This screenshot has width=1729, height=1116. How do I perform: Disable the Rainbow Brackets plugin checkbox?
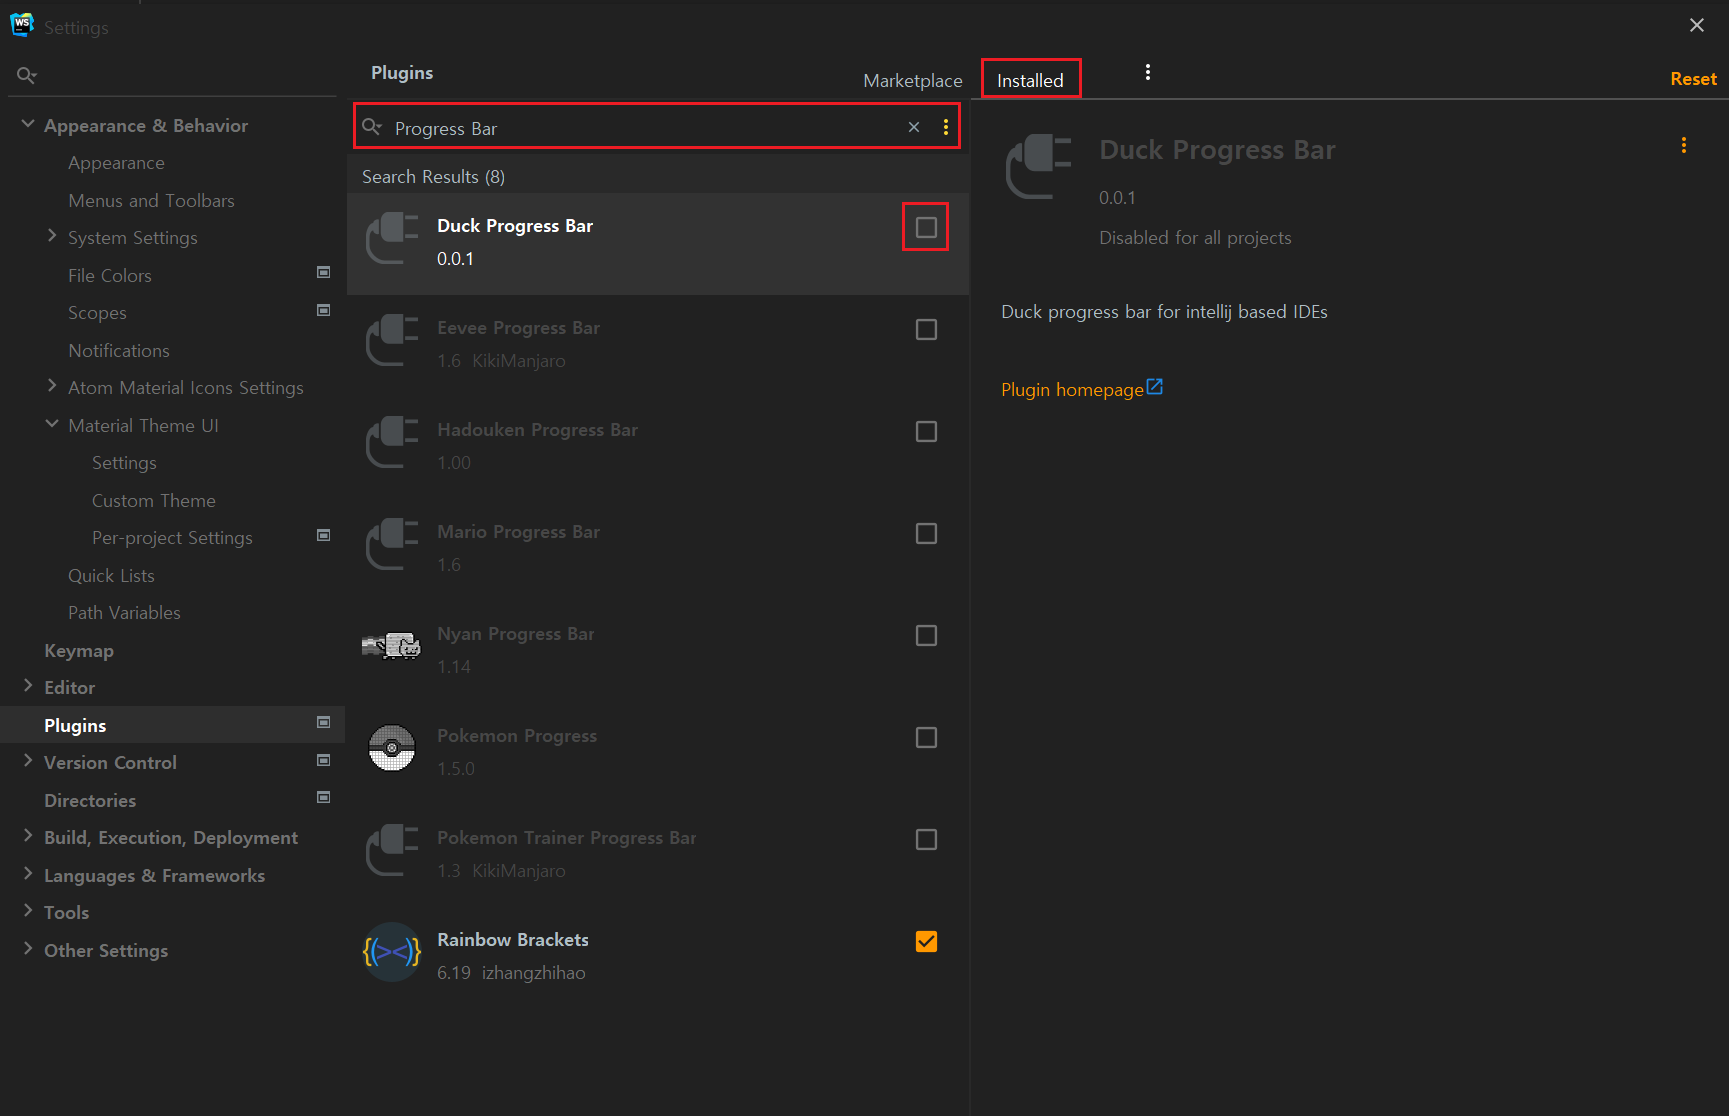tap(926, 941)
